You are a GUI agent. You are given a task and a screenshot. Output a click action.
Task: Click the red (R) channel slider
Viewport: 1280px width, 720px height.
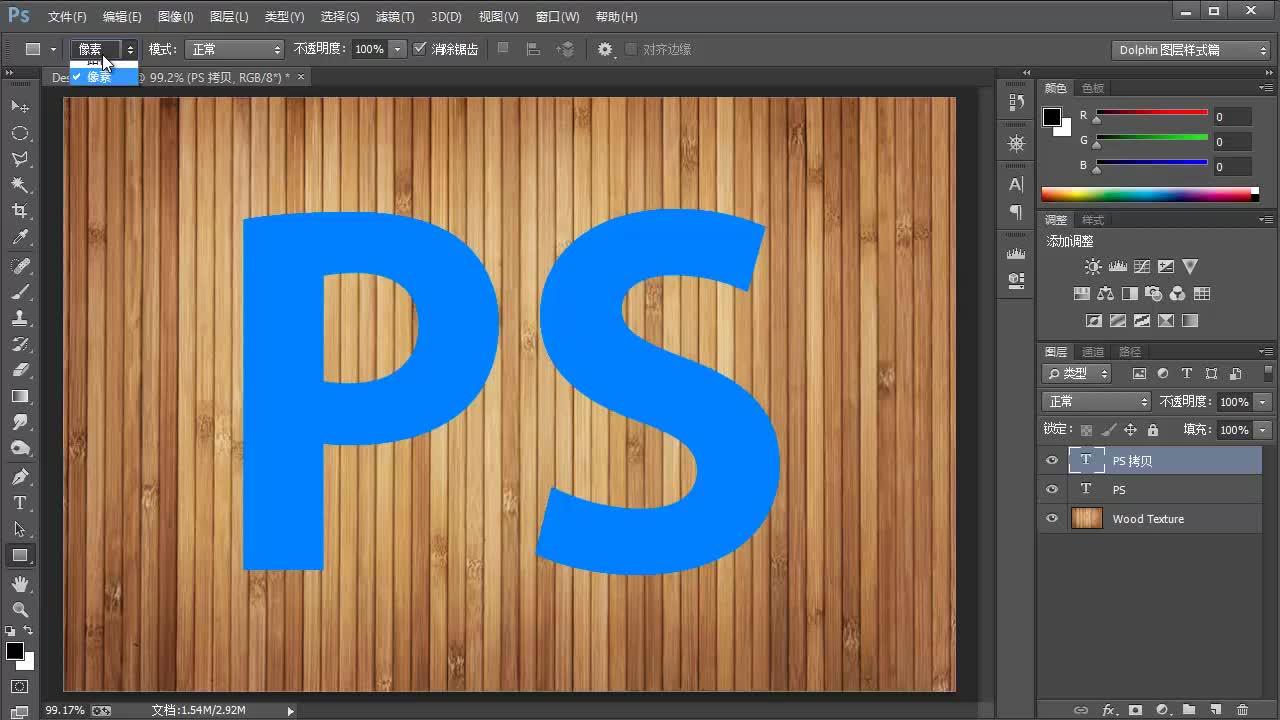click(1152, 116)
